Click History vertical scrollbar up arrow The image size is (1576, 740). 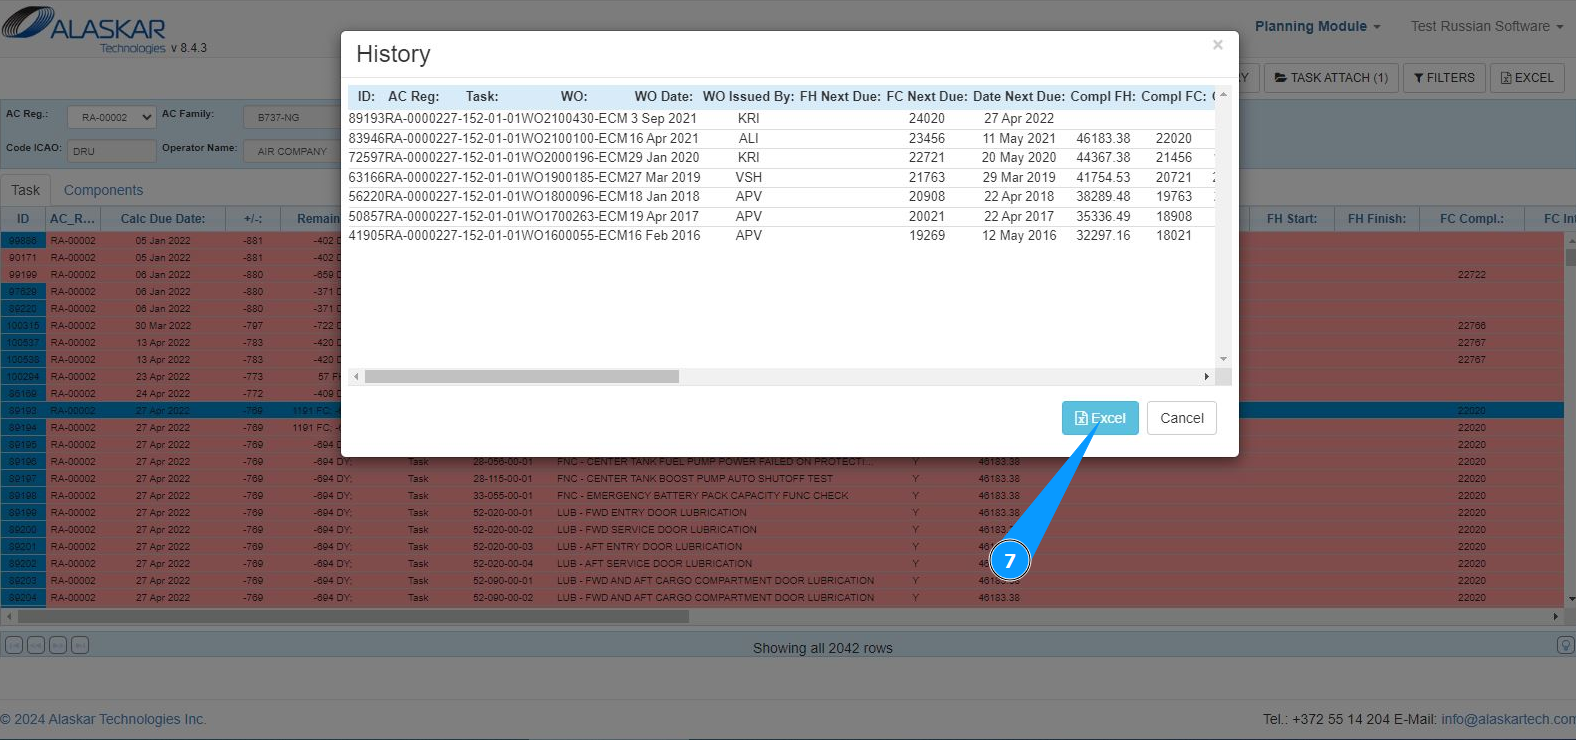click(1223, 95)
